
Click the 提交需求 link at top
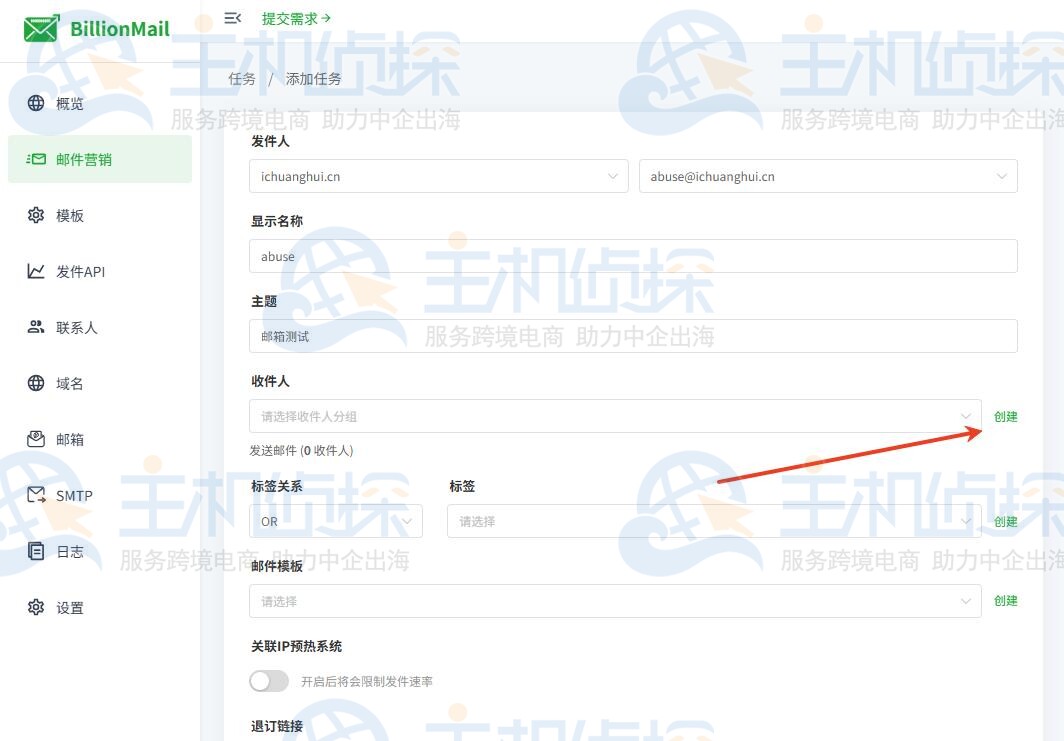[x=296, y=18]
